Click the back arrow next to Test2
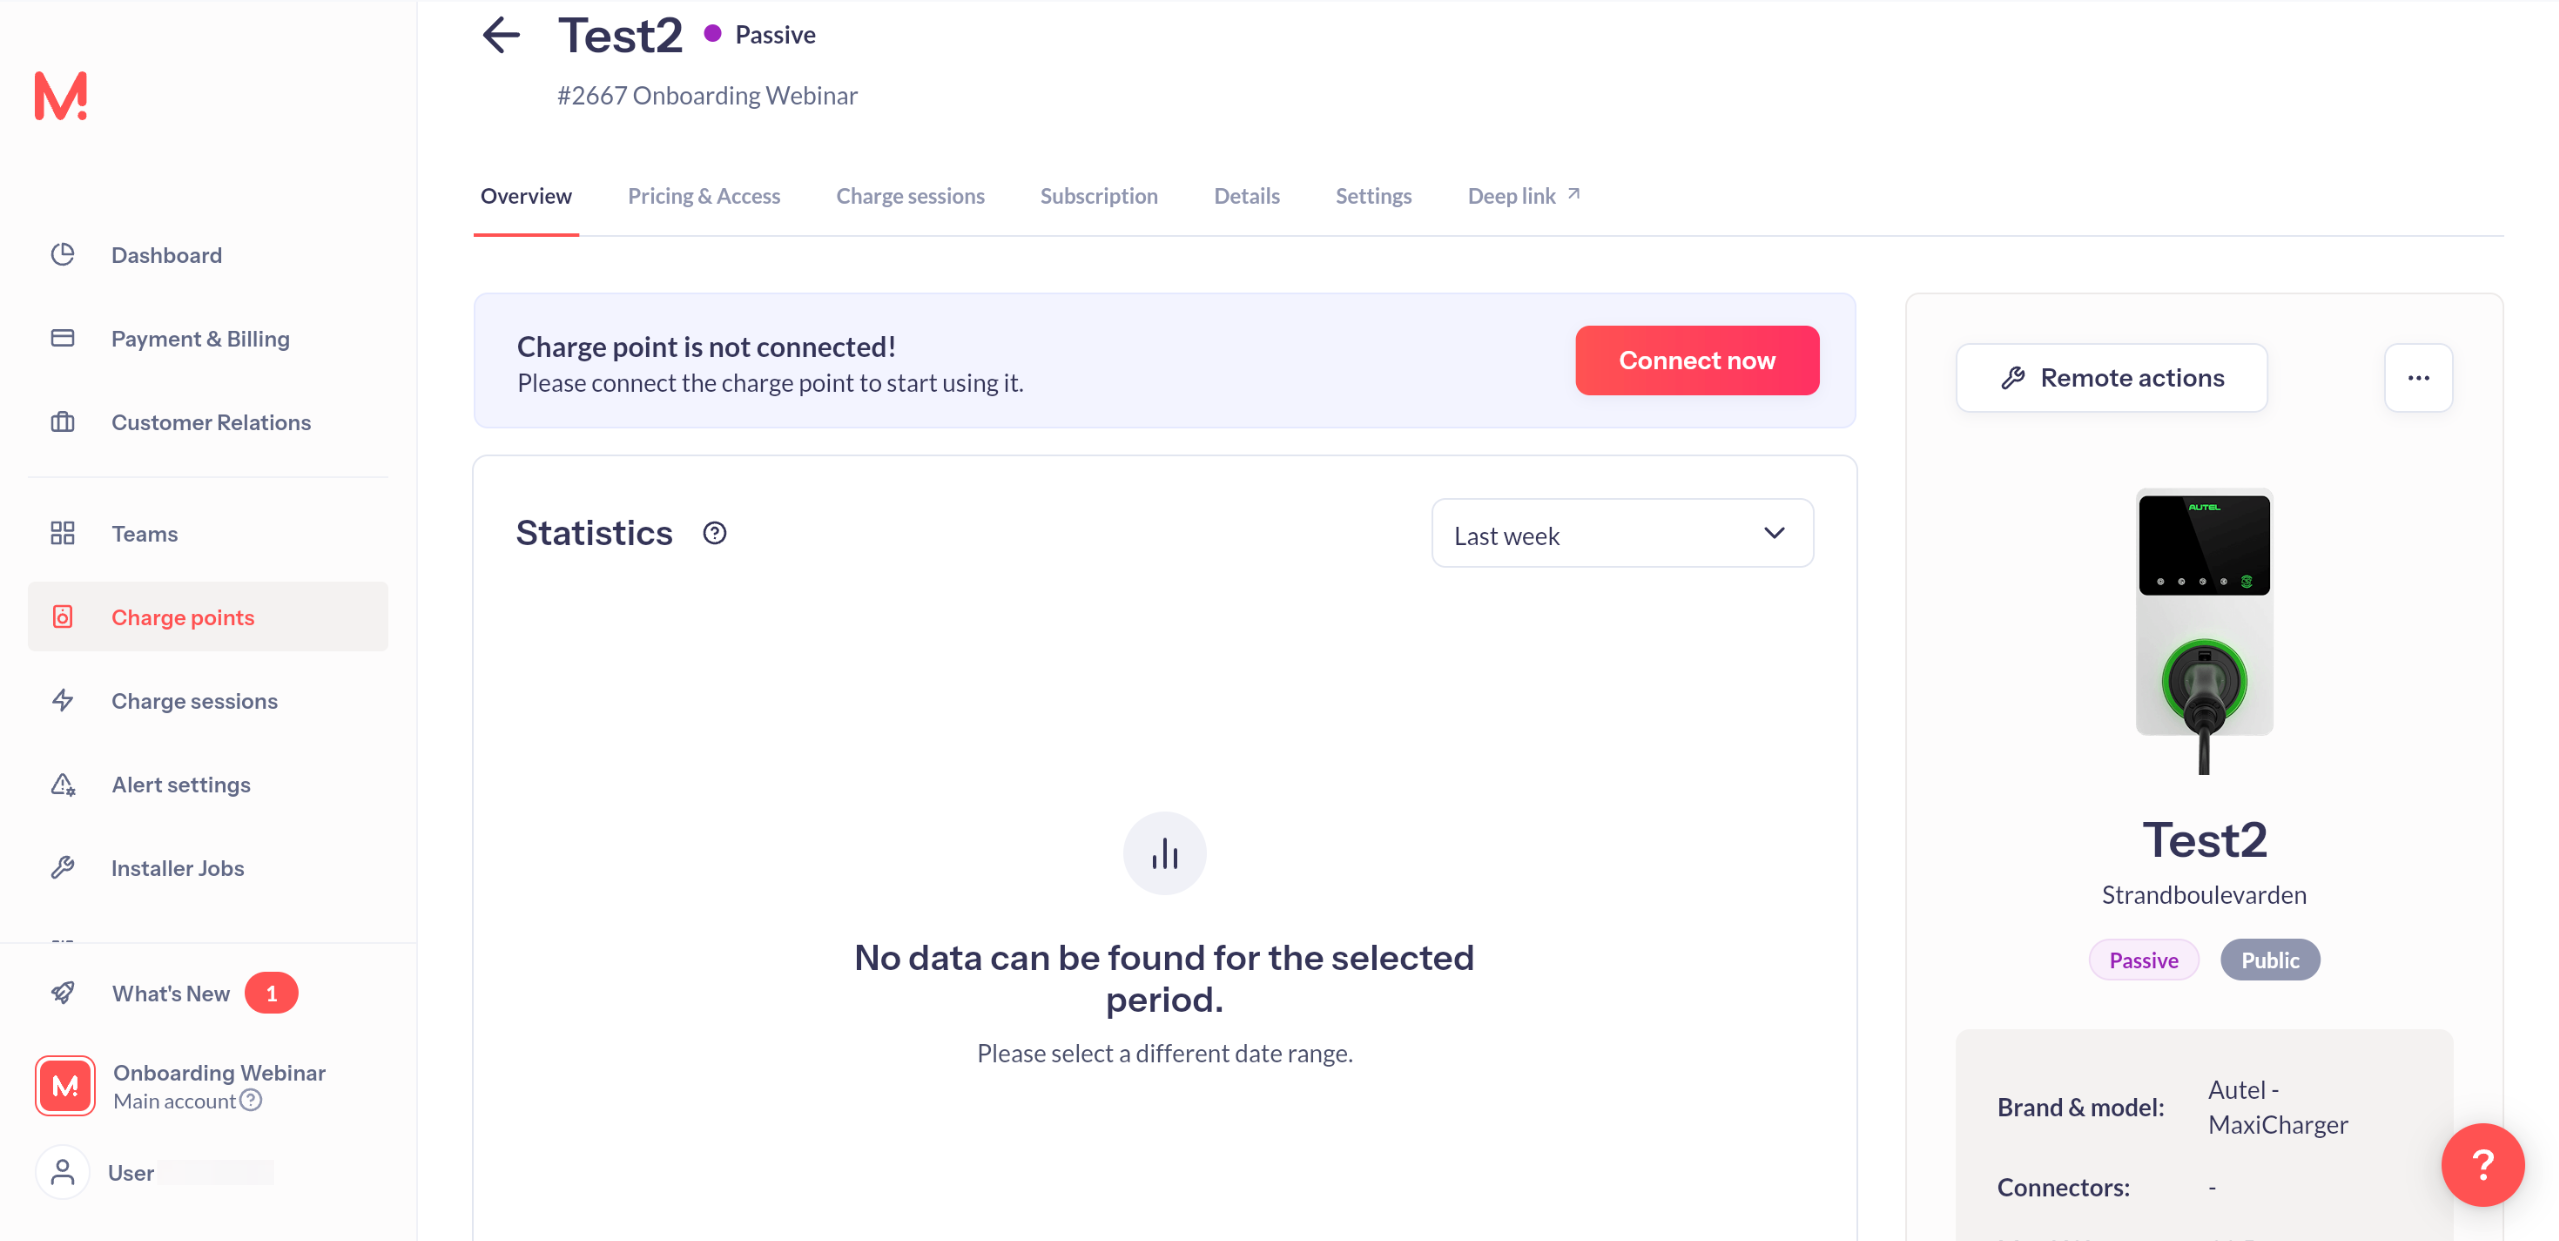 tap(501, 35)
